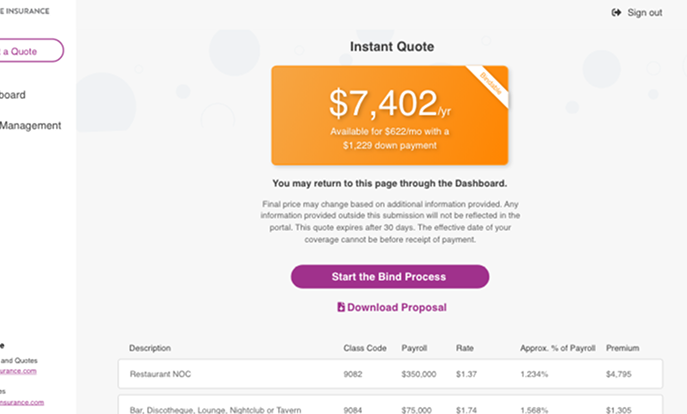The image size is (687, 414).
Task: Click the Bindable corner ribbon
Action: [x=491, y=83]
